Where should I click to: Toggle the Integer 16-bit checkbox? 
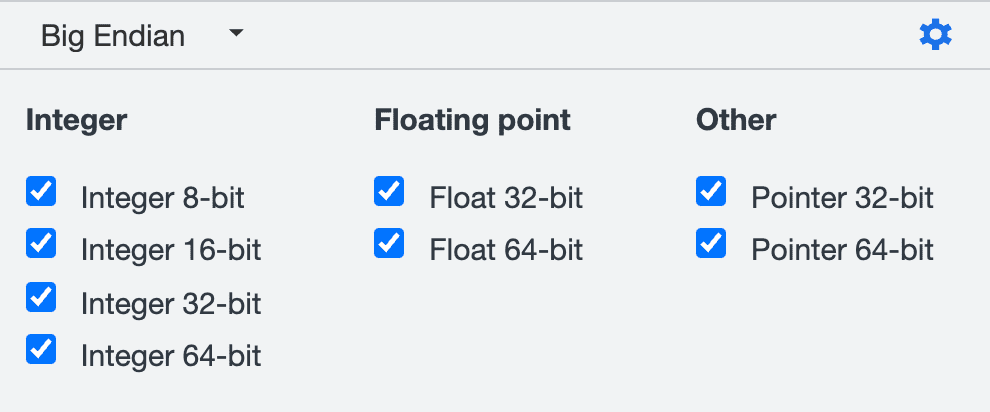click(41, 243)
